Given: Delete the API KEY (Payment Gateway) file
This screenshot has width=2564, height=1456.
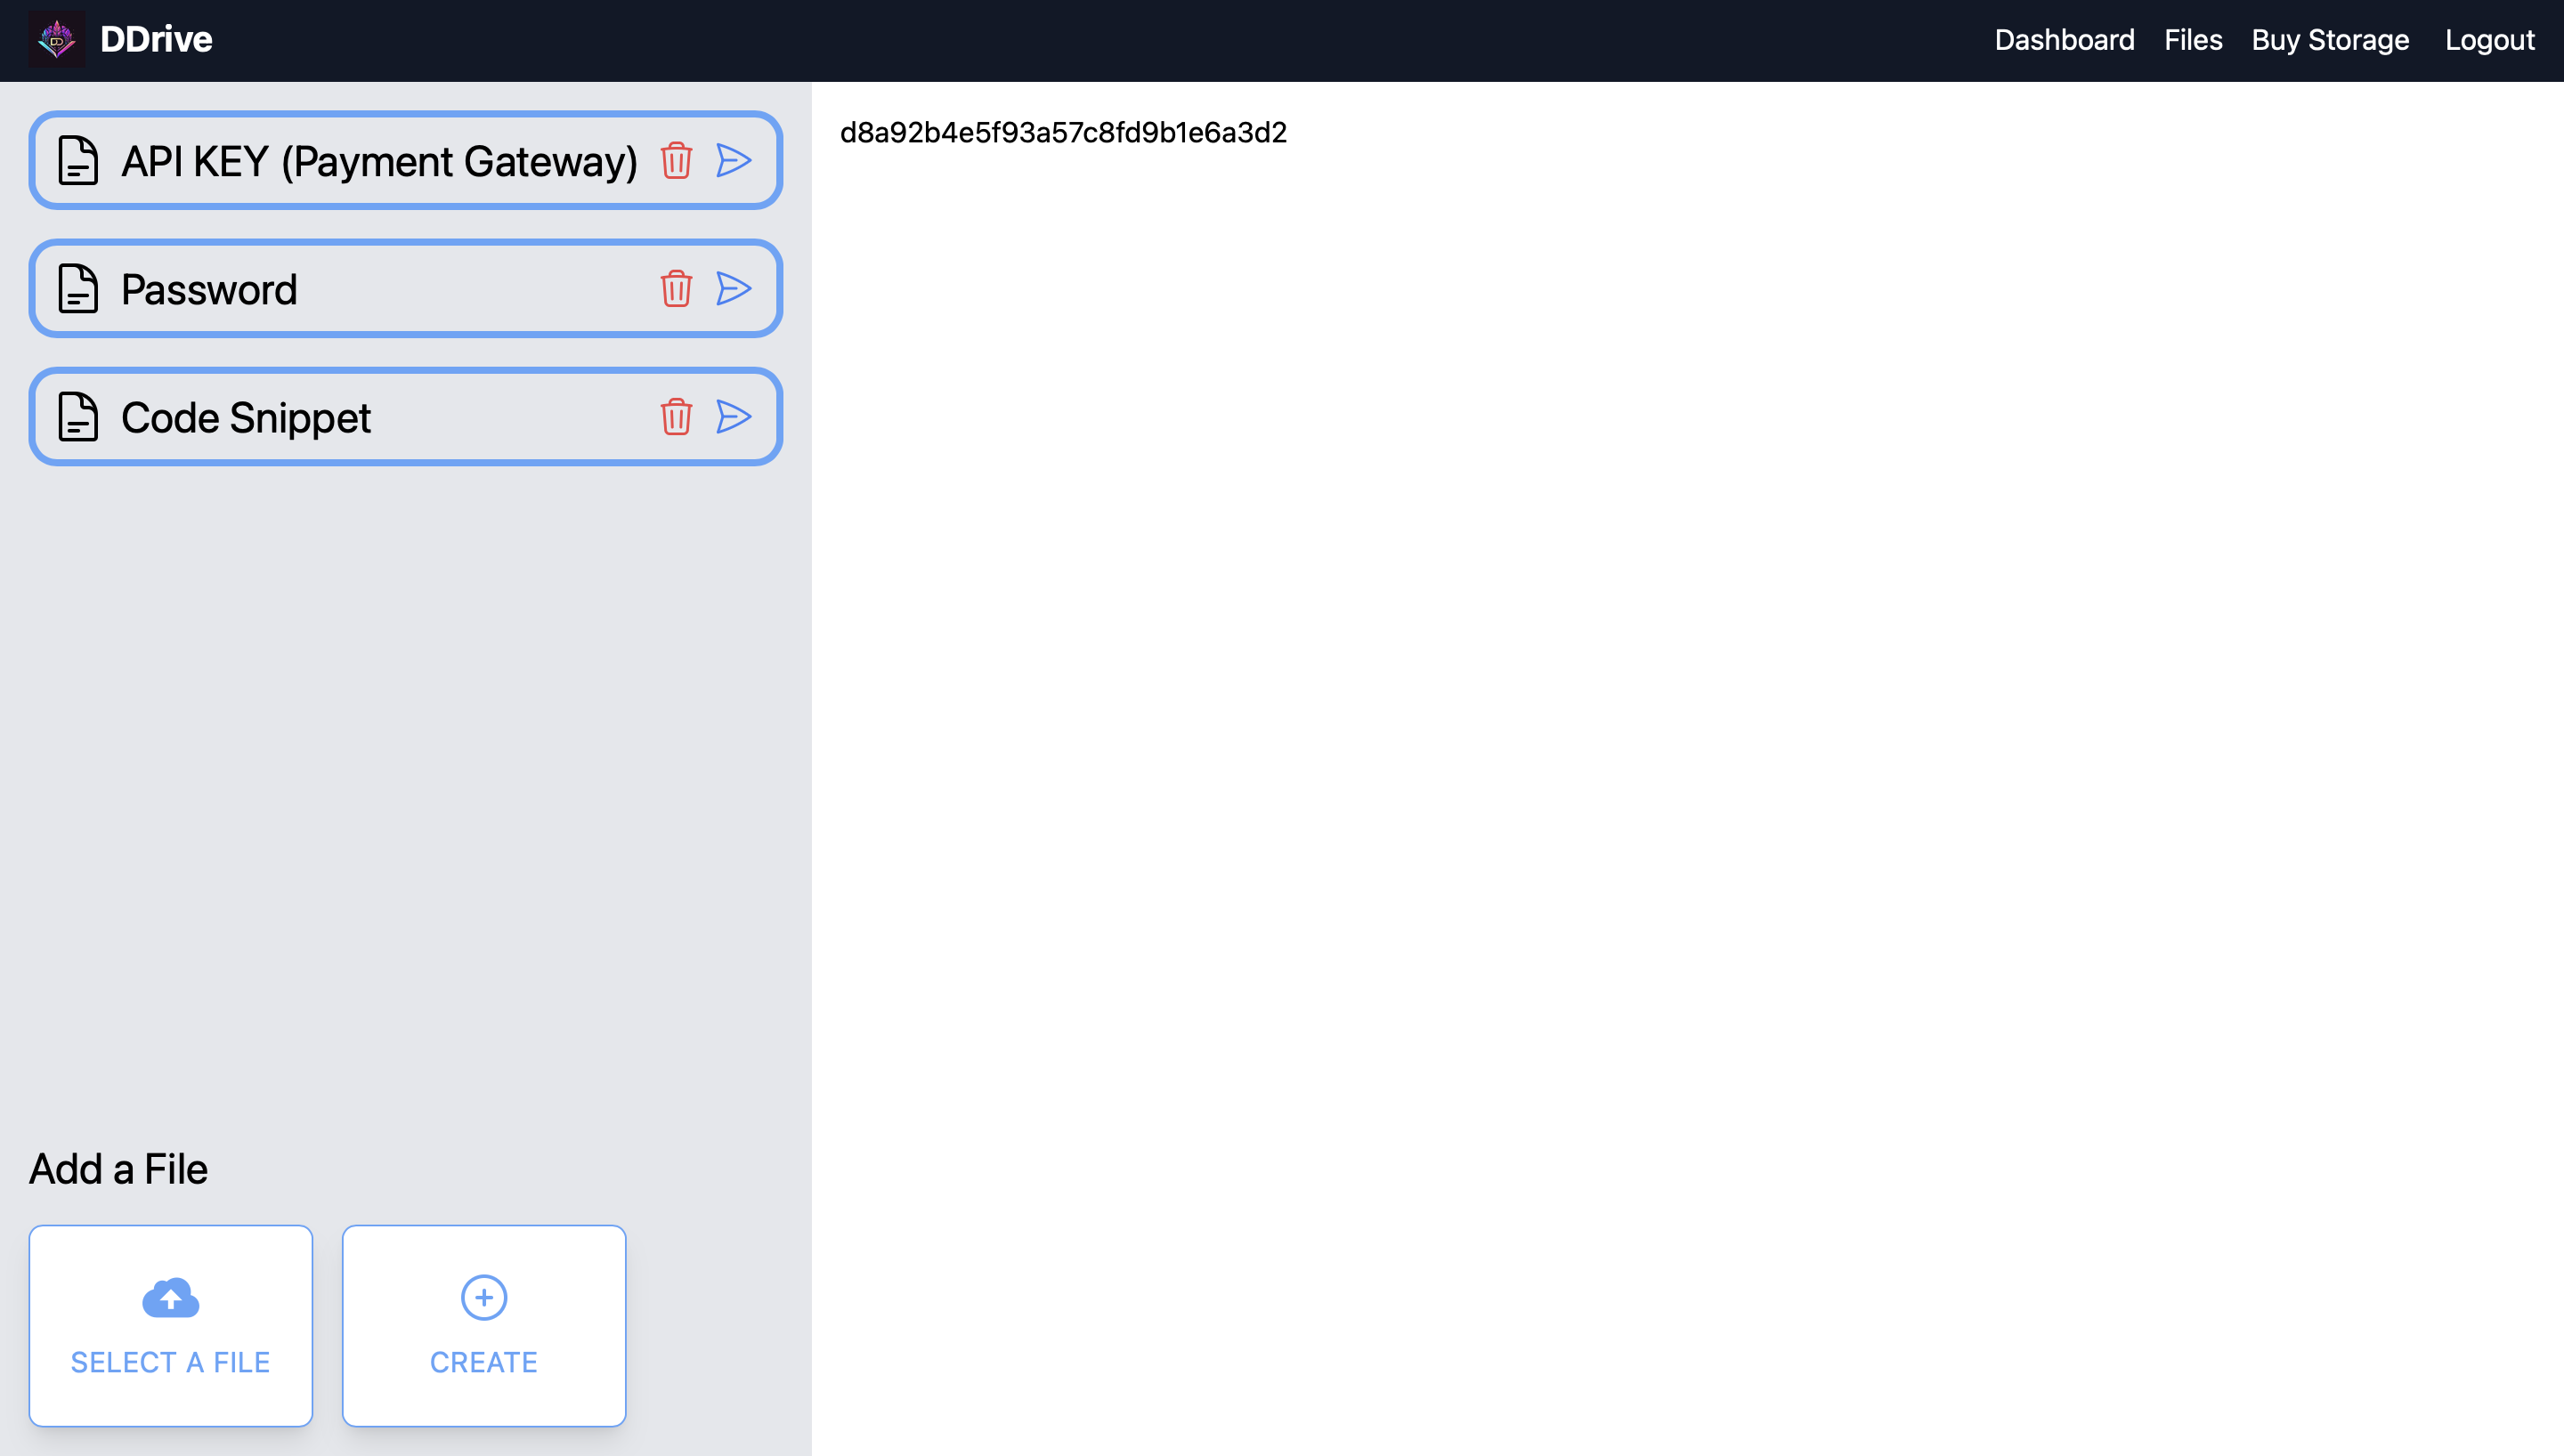Looking at the screenshot, I should pos(676,160).
